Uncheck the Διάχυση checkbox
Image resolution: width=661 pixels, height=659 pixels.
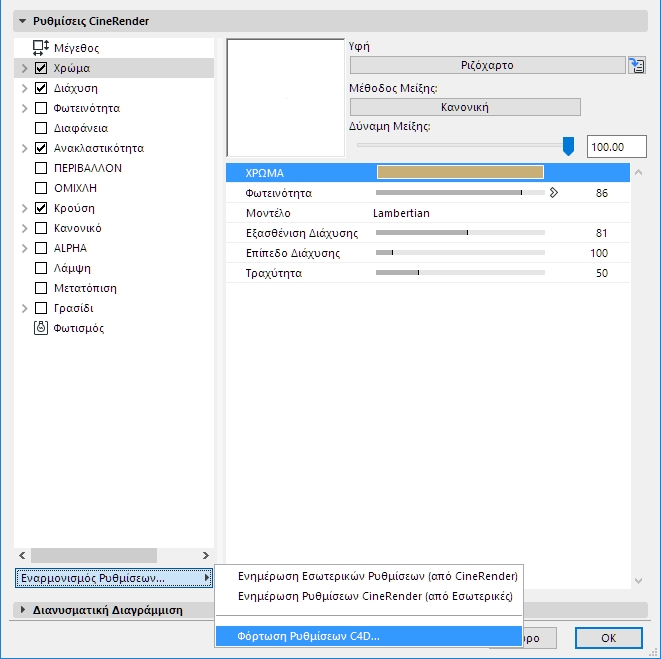point(41,88)
